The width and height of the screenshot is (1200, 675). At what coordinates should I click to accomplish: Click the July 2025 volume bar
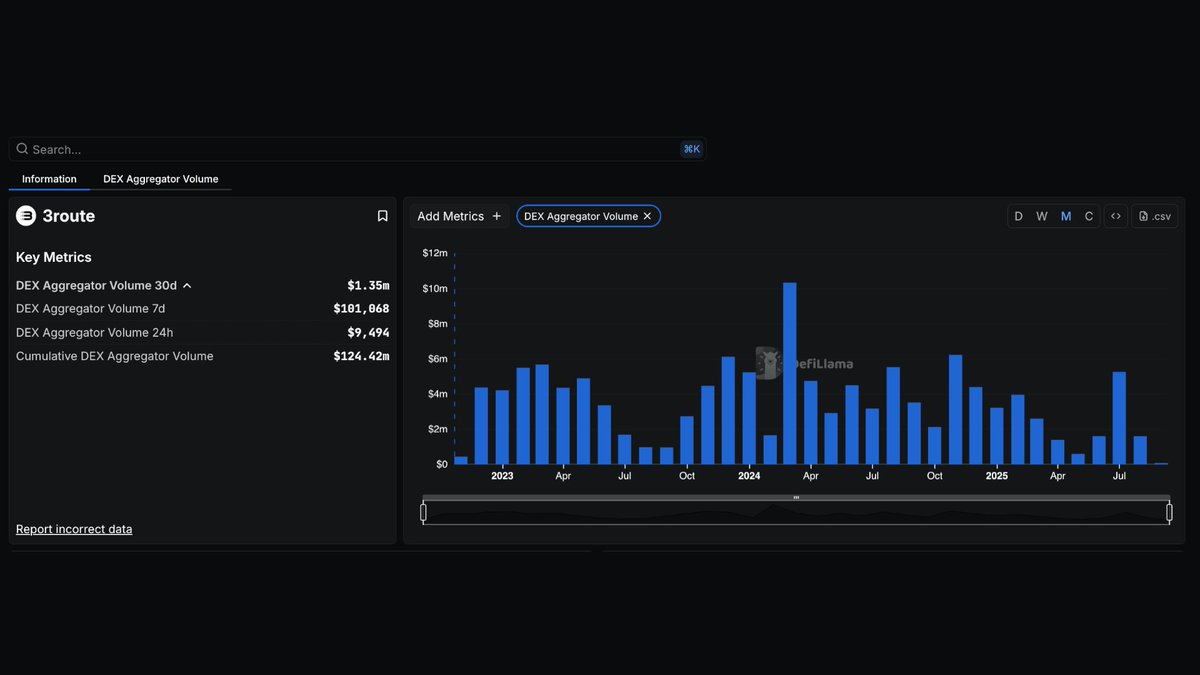pos(1119,418)
